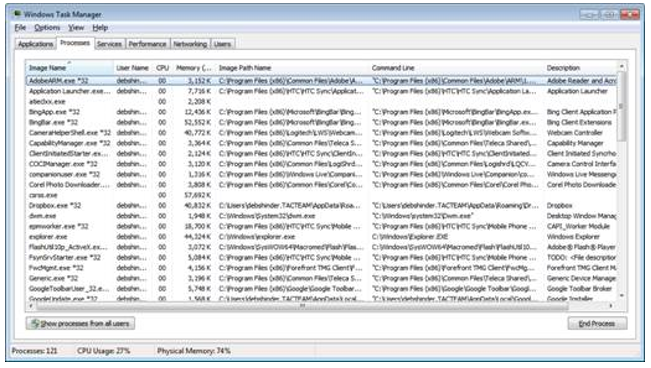The image size is (651, 368).
Task: Select the COCIManager.exe *32 process
Action: [x=321, y=164]
